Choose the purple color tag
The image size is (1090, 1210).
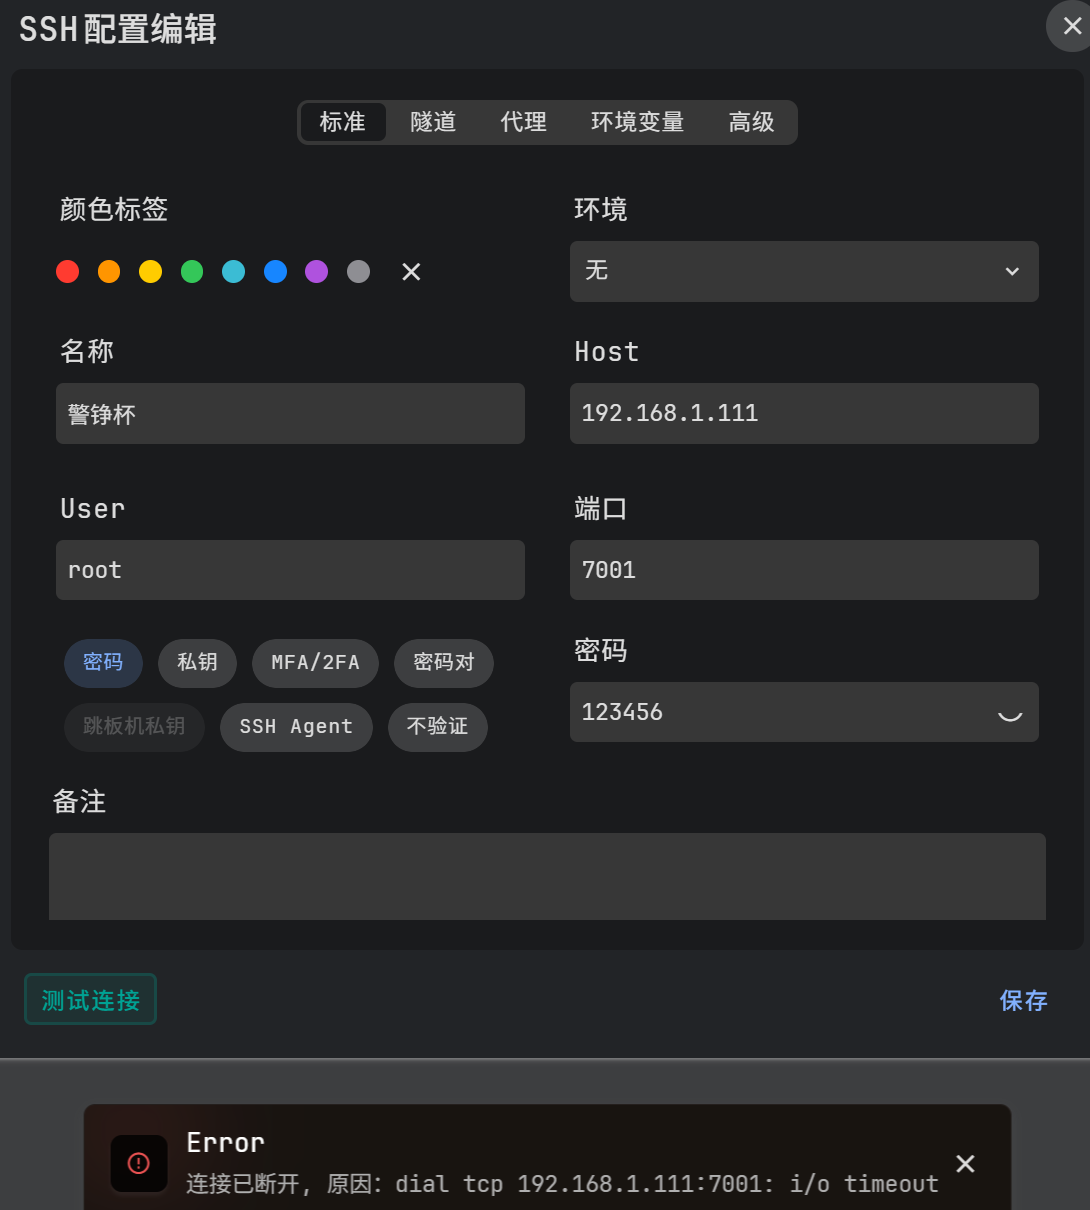click(316, 272)
